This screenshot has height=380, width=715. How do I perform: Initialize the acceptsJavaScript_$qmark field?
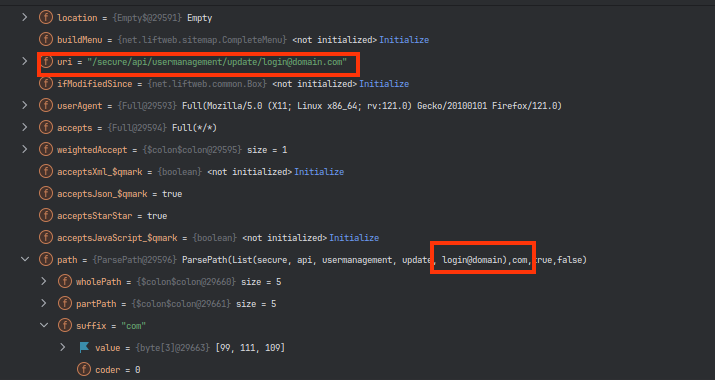[x=354, y=238]
